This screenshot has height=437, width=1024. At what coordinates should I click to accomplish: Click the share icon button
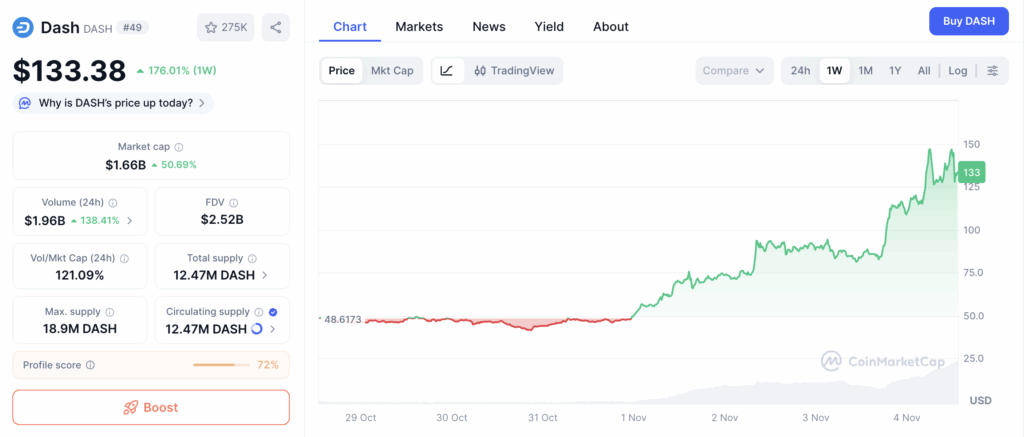[275, 27]
